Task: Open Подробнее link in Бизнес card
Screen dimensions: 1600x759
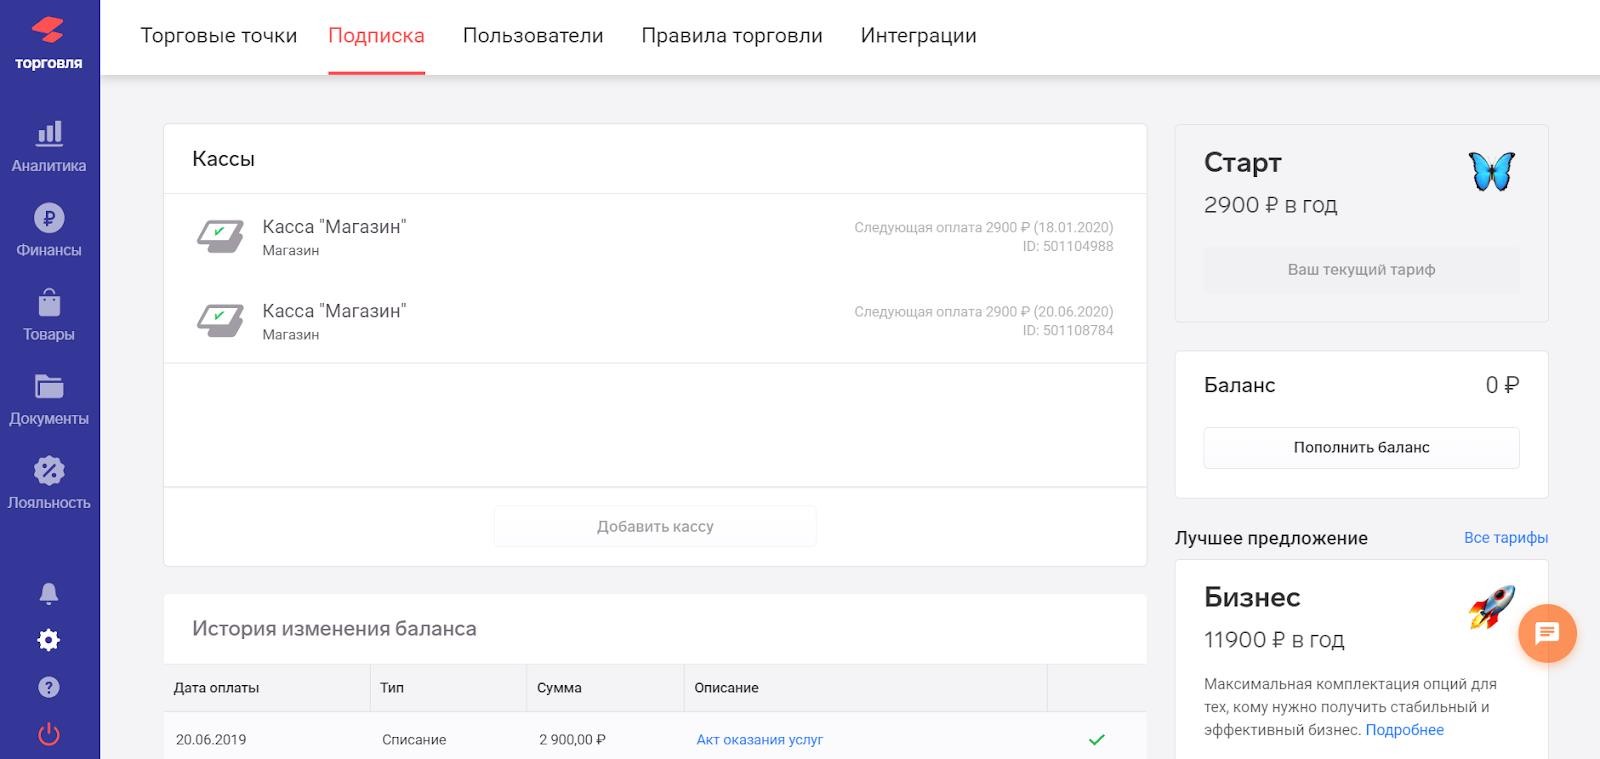Action: (1404, 729)
